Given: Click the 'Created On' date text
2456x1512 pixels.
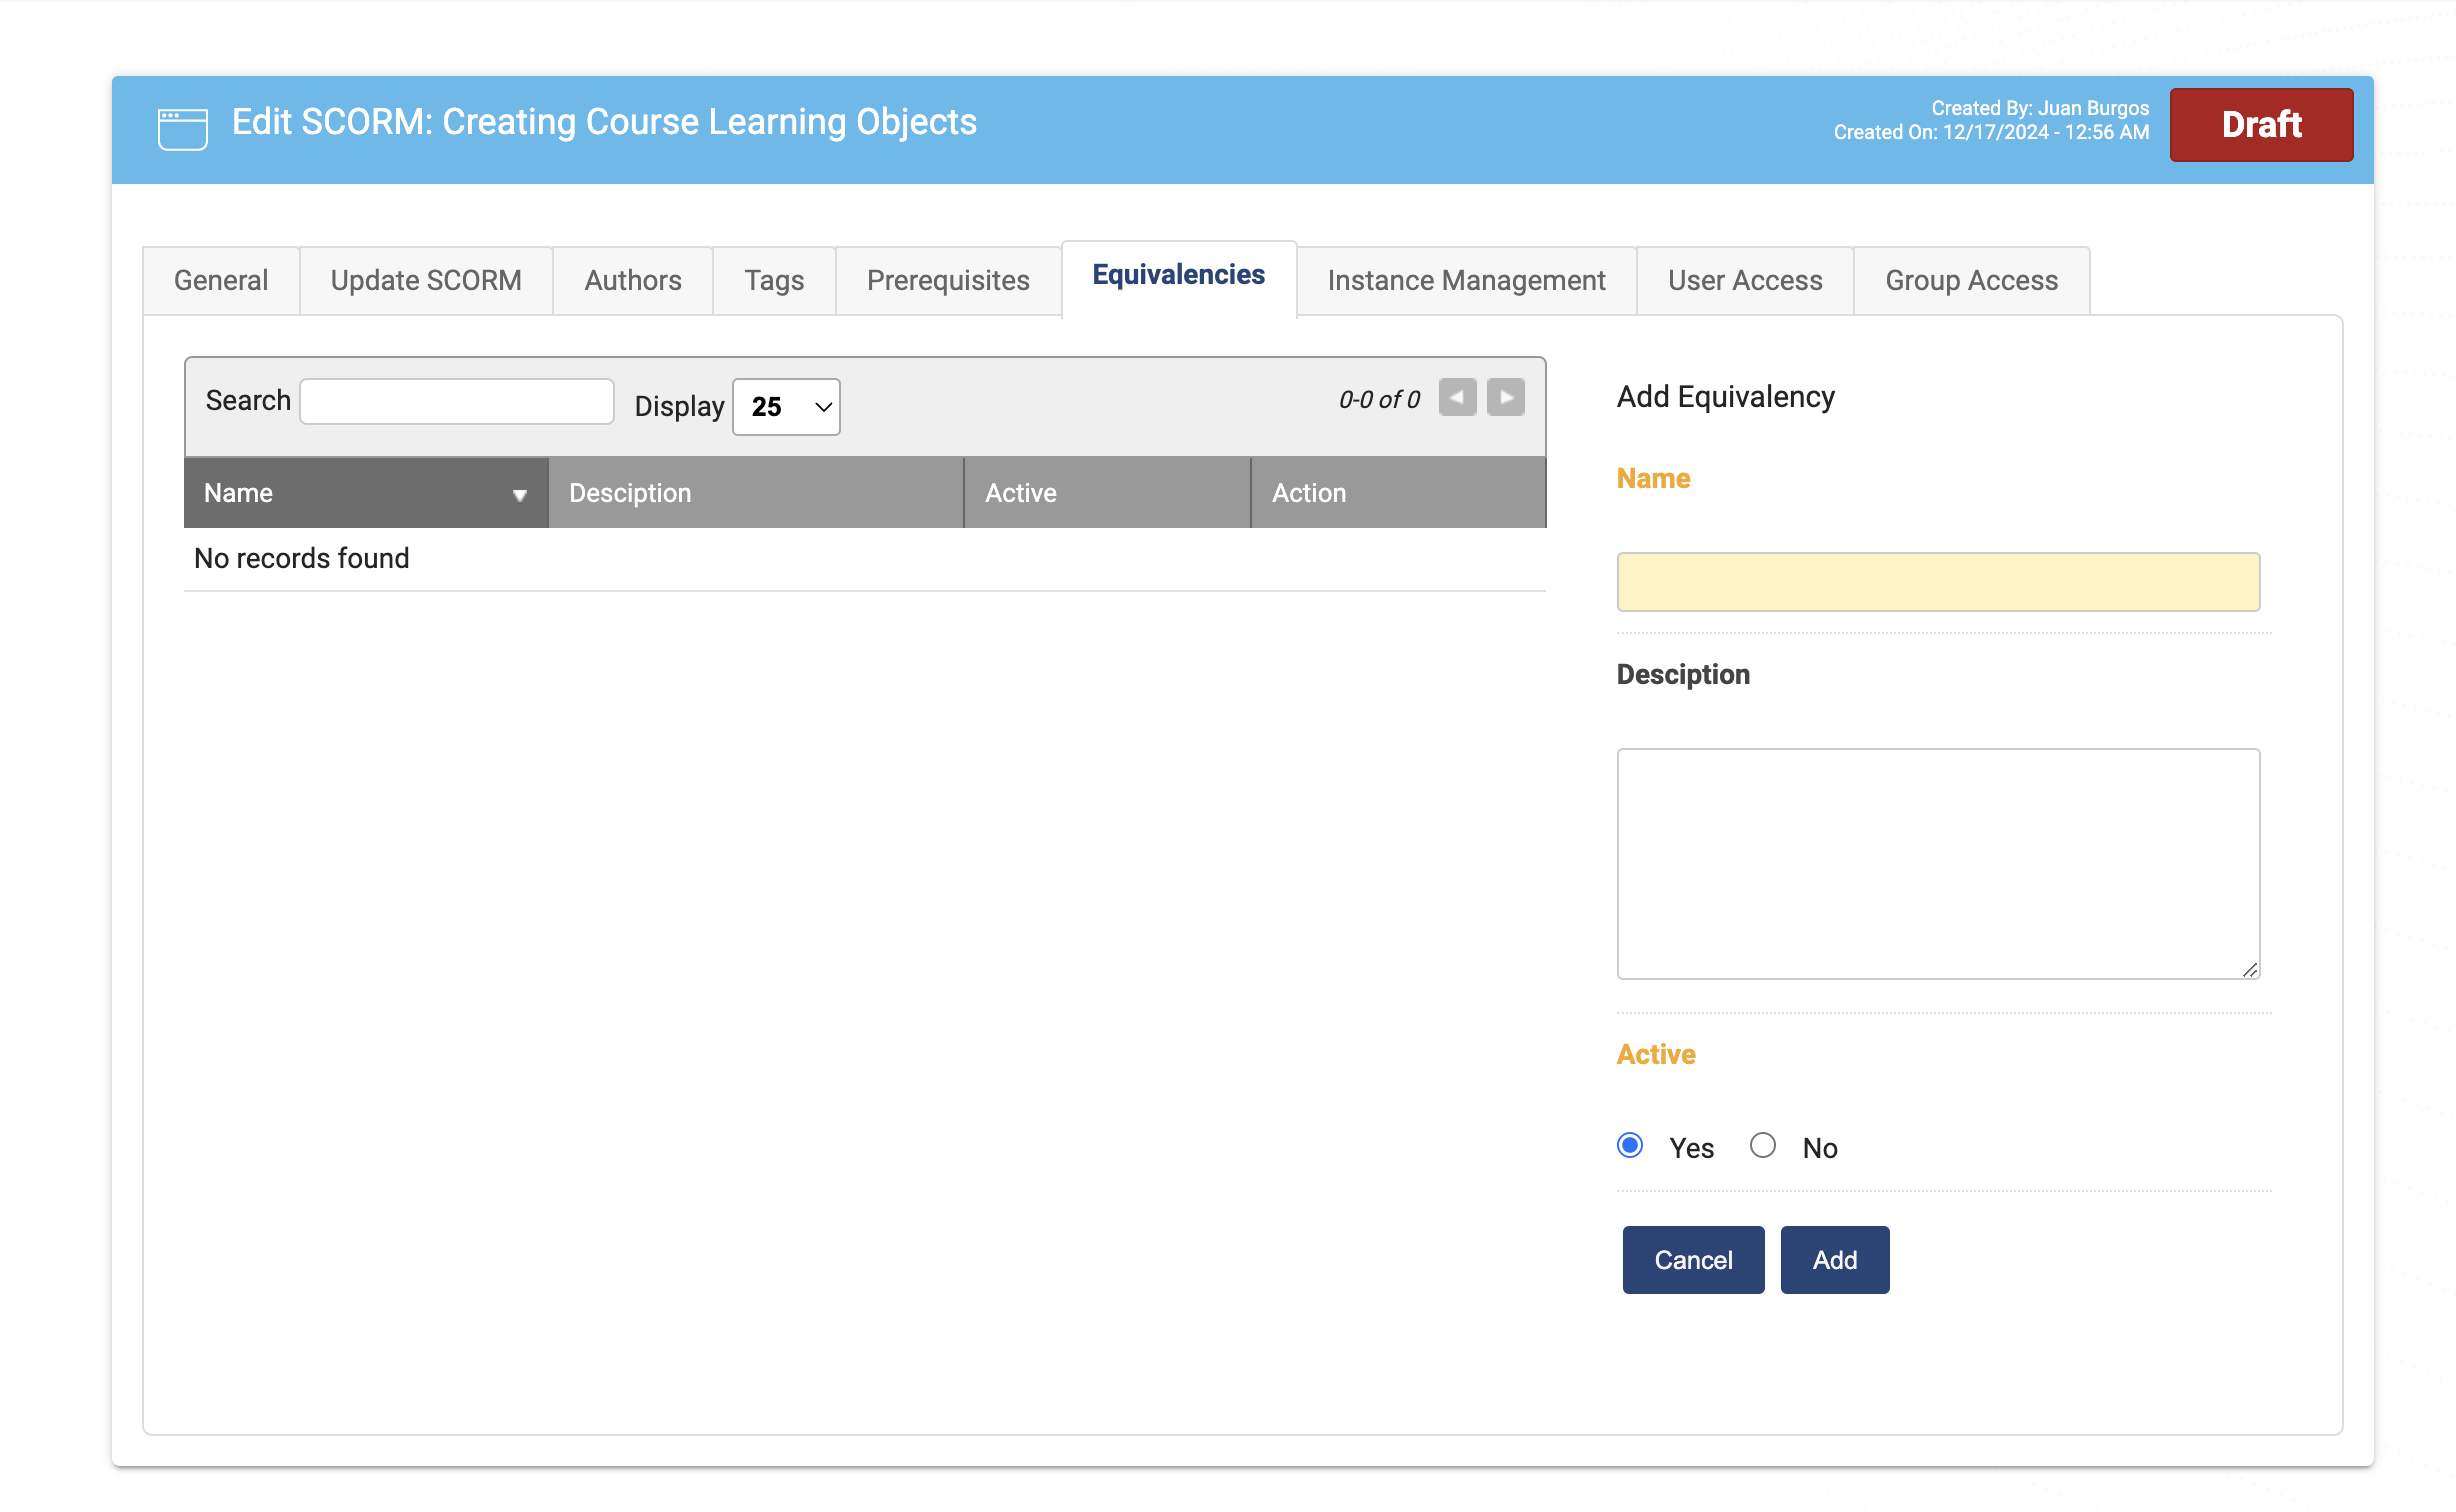Looking at the screenshot, I should coord(1991,132).
